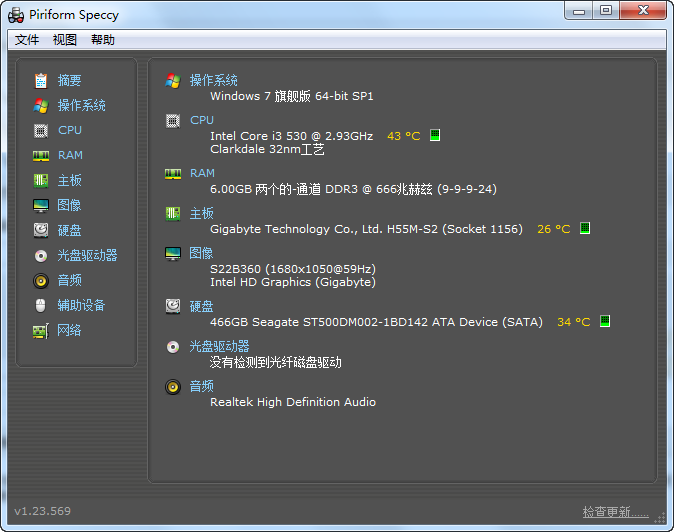The height and width of the screenshot is (532, 674).
Task: Click hard drive icon beside 硬盘 heading in summary
Action: pos(173,306)
